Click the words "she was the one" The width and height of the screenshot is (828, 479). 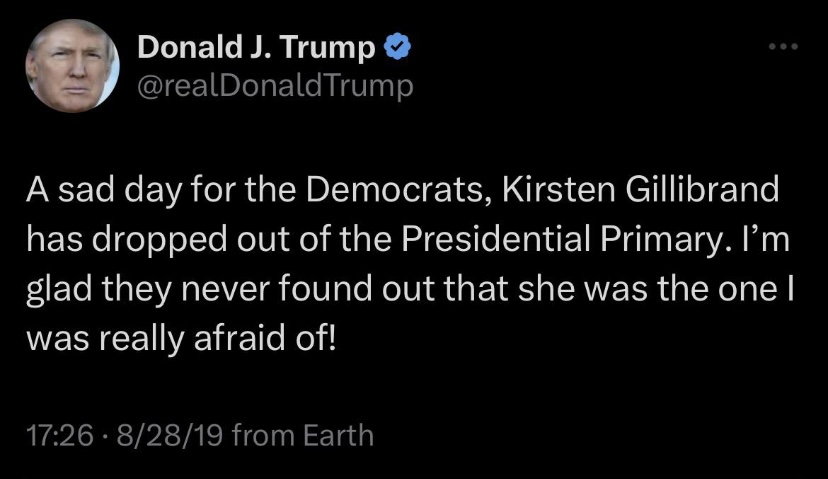coord(646,290)
